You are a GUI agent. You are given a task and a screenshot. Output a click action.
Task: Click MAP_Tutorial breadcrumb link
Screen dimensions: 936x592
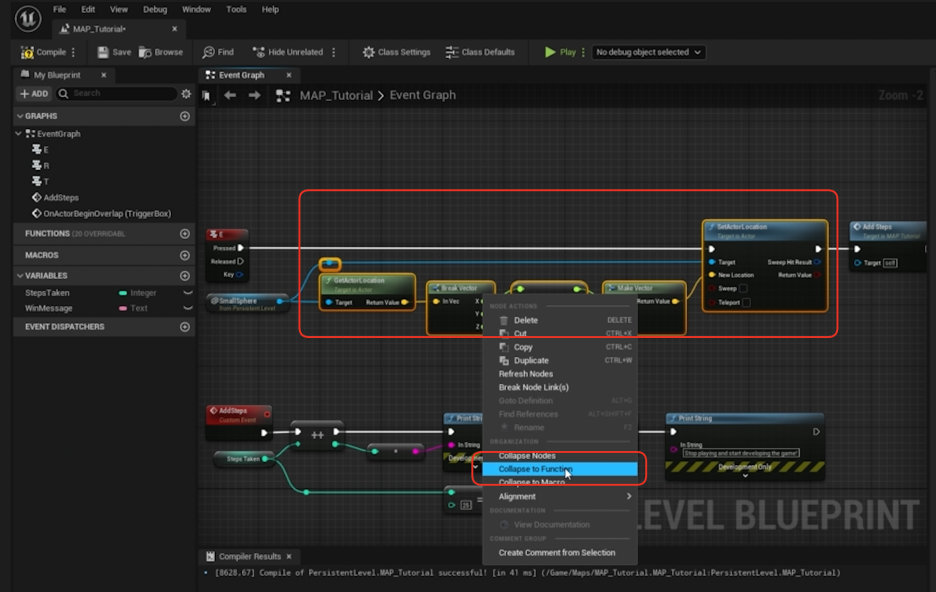pos(336,95)
